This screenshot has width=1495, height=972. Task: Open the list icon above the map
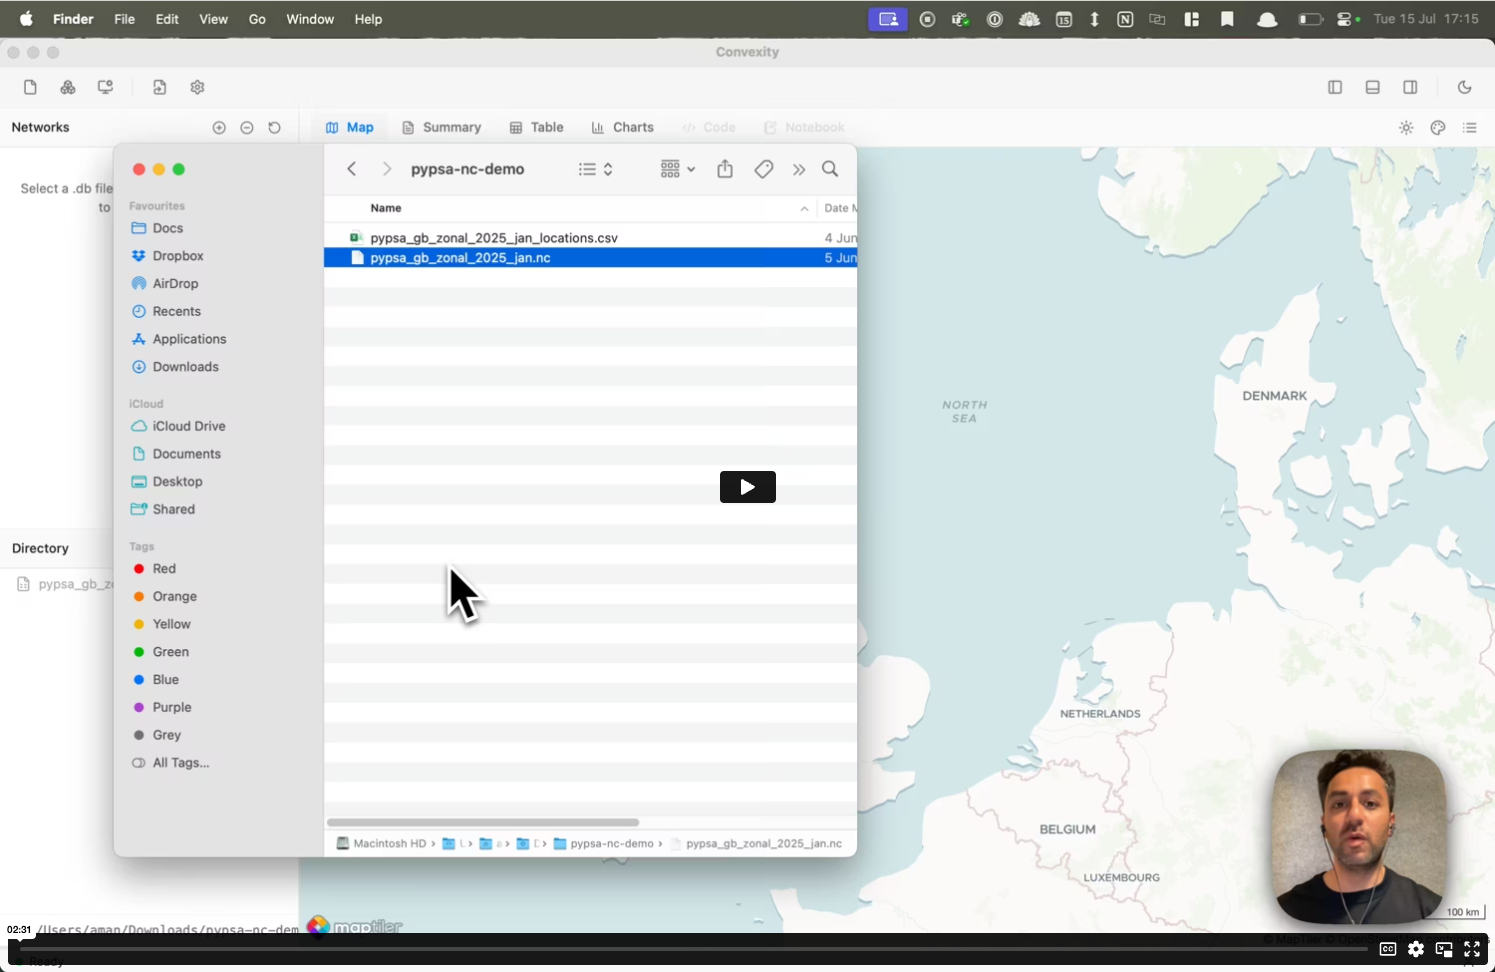[x=1470, y=128]
